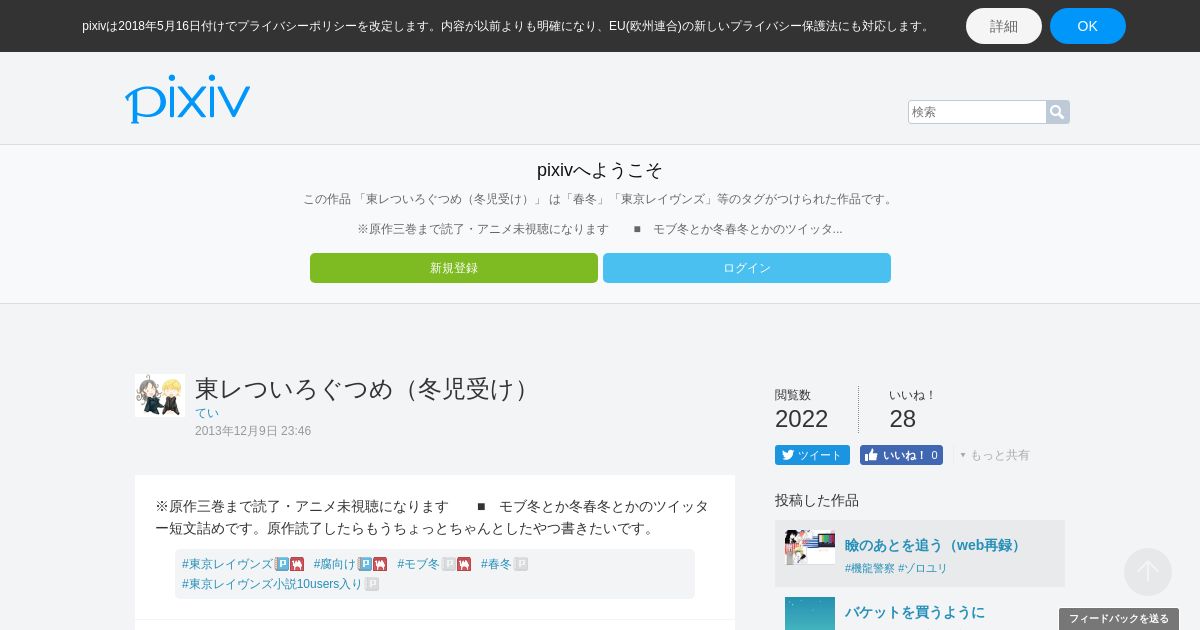The image size is (1200, 630).
Task: Focus the 検索 search field
Action: 977,112
